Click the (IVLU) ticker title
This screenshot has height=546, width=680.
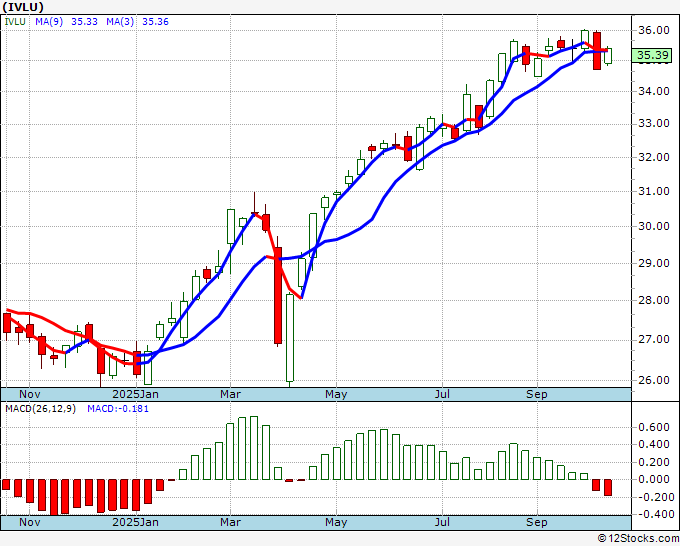[x=23, y=7]
